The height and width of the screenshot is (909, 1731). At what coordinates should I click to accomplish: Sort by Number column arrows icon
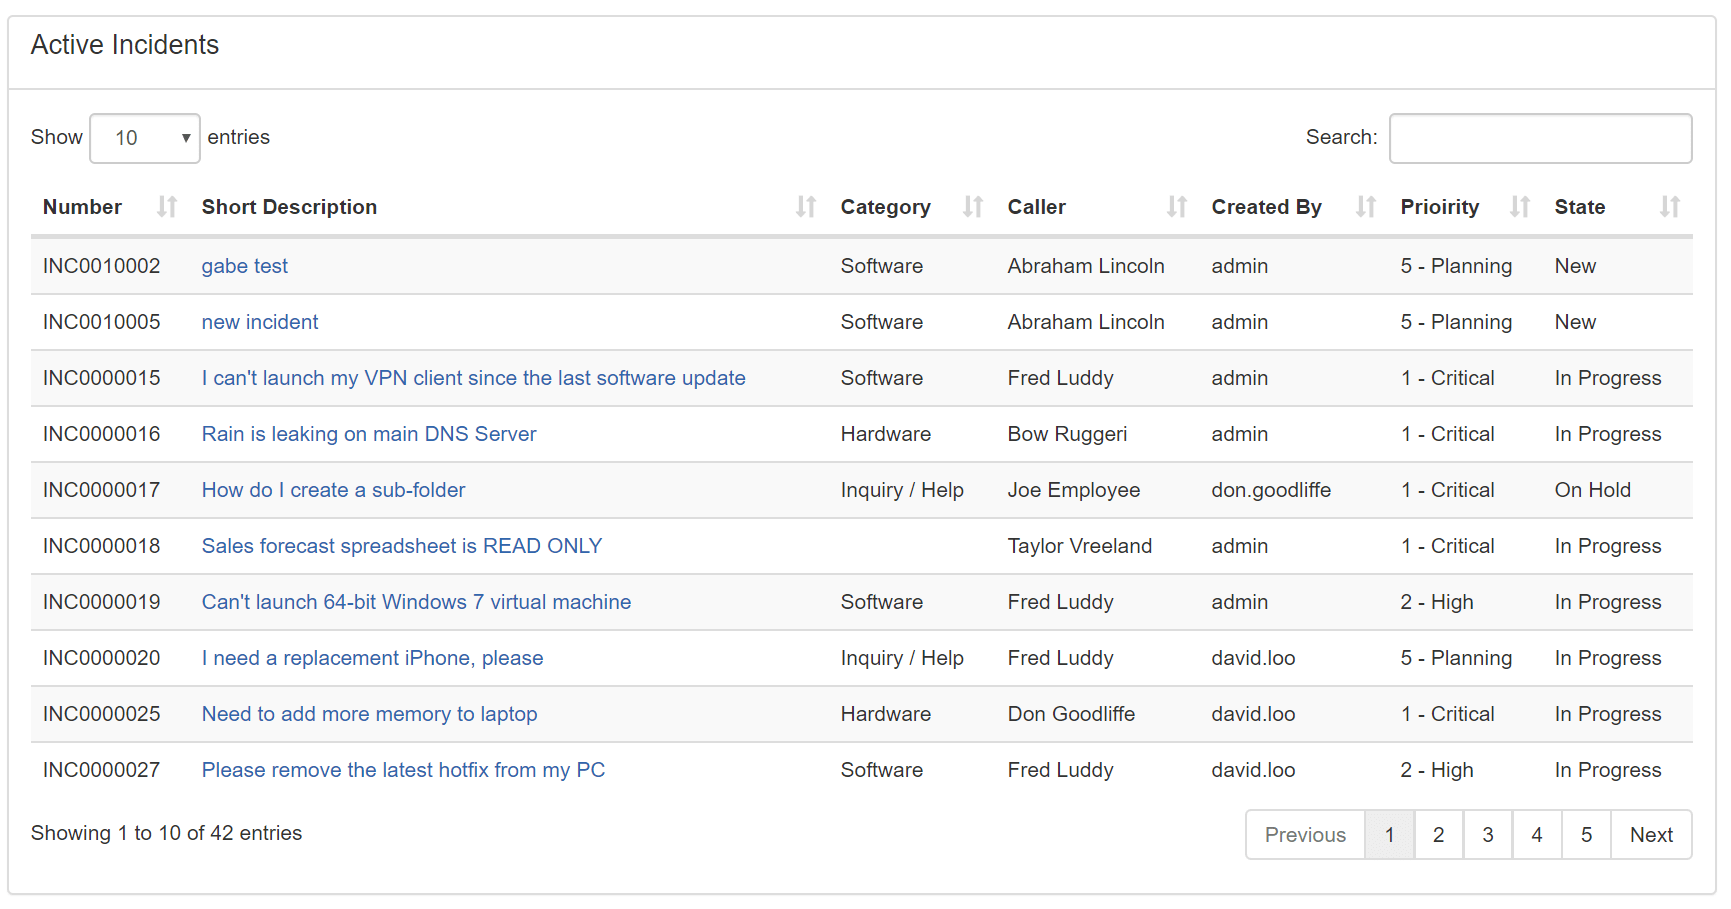click(167, 207)
